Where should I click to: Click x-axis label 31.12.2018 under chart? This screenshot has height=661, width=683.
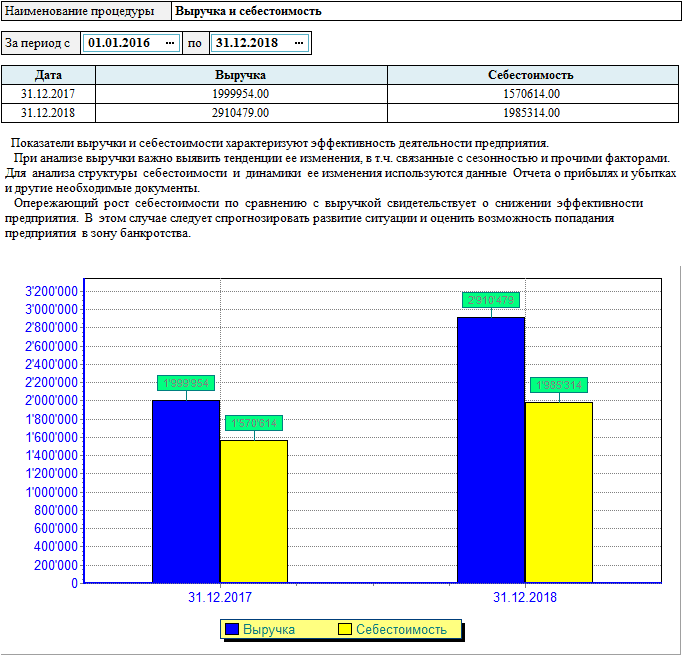[x=525, y=597]
